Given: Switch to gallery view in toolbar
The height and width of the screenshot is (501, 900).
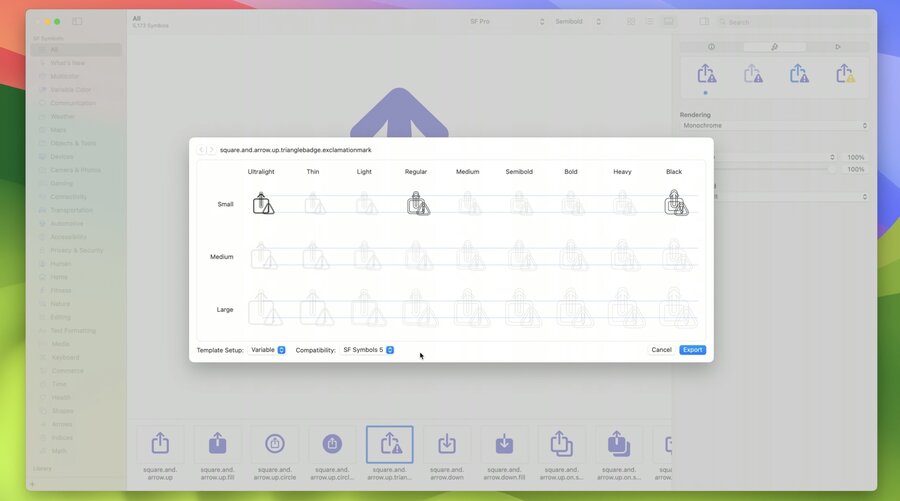Looking at the screenshot, I should pyautogui.click(x=669, y=21).
